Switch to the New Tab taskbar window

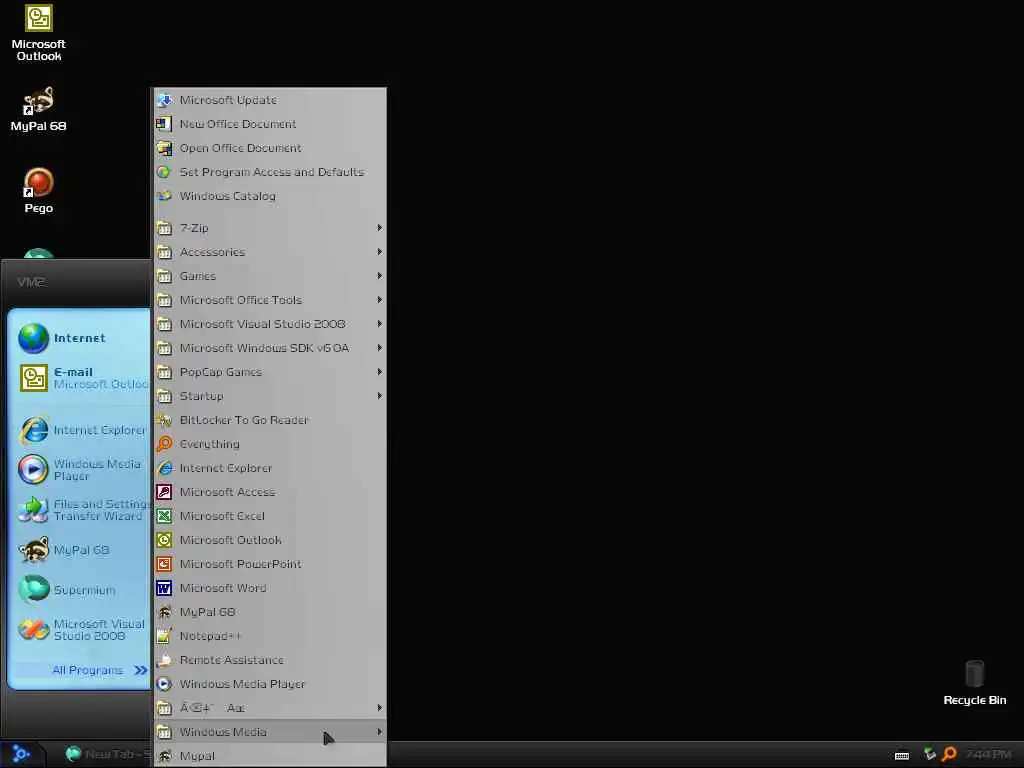point(106,754)
